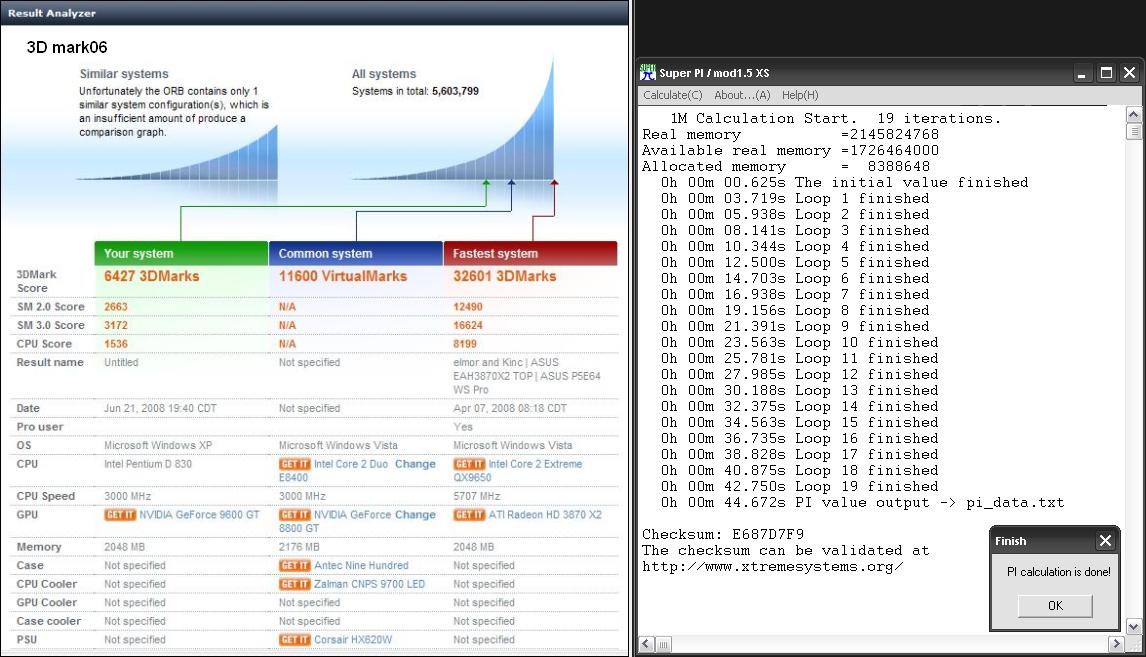This screenshot has width=1146, height=657.
Task: Minimize the Super PI window
Action: [1082, 73]
